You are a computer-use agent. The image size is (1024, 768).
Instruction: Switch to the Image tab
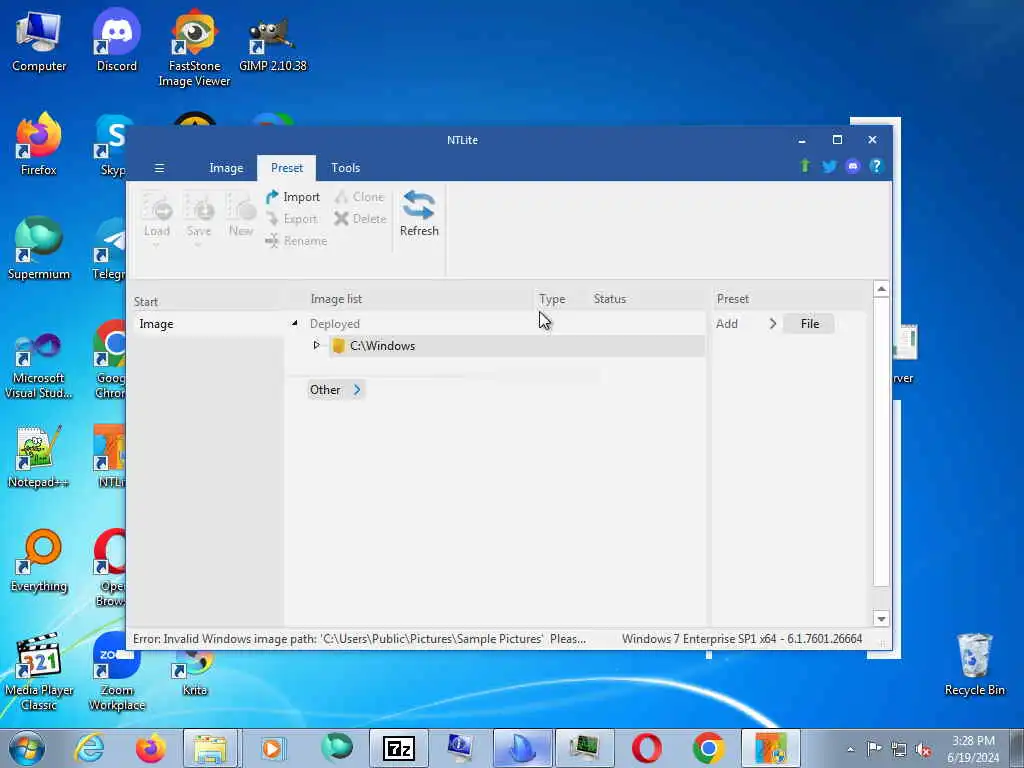[226, 168]
